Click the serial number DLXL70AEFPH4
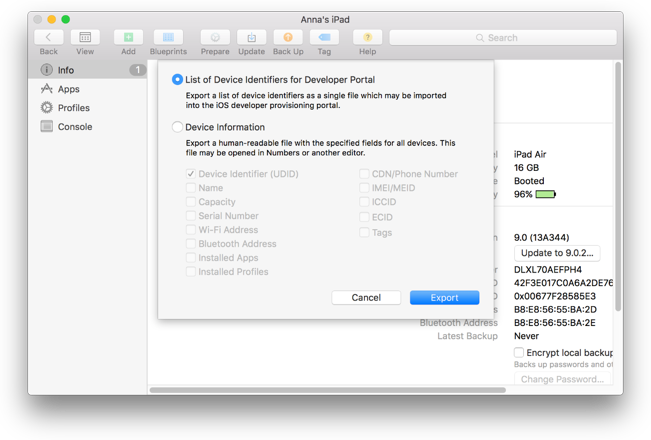 pyautogui.click(x=548, y=269)
